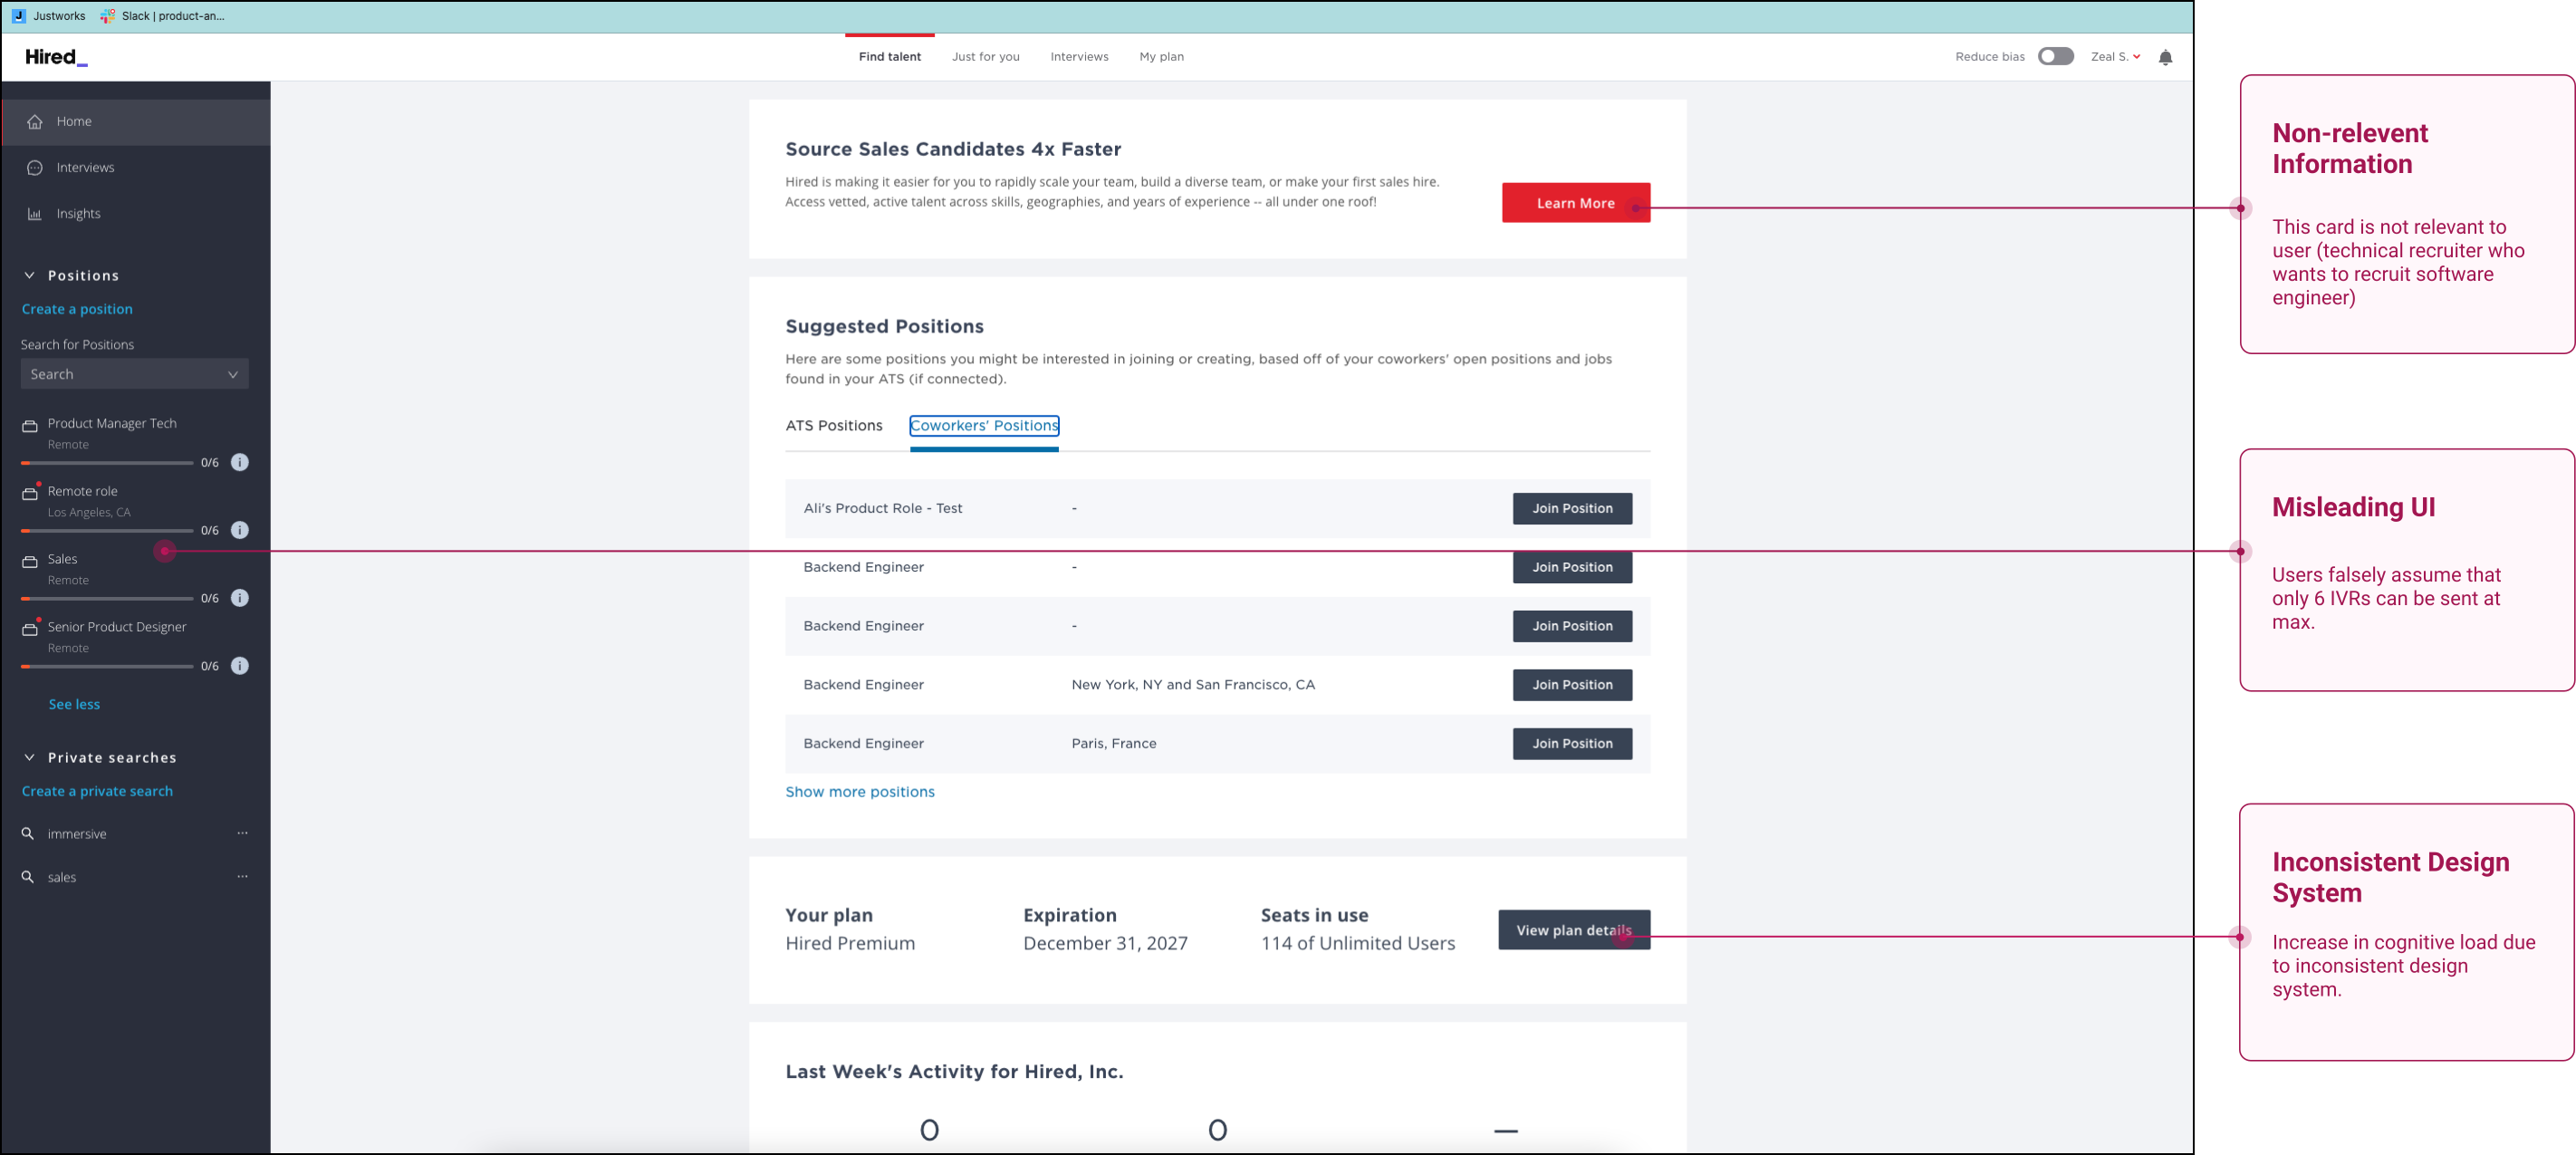Screen dimensions: 2576x1155
Task: Click the search icon beside immersive
Action: coord(28,833)
